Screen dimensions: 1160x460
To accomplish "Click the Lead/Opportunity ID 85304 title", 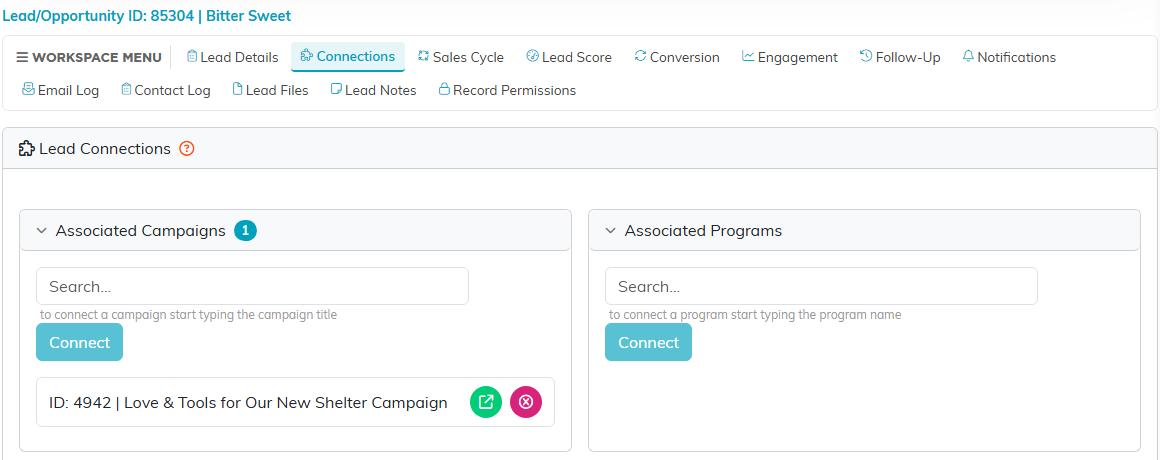I will [146, 16].
